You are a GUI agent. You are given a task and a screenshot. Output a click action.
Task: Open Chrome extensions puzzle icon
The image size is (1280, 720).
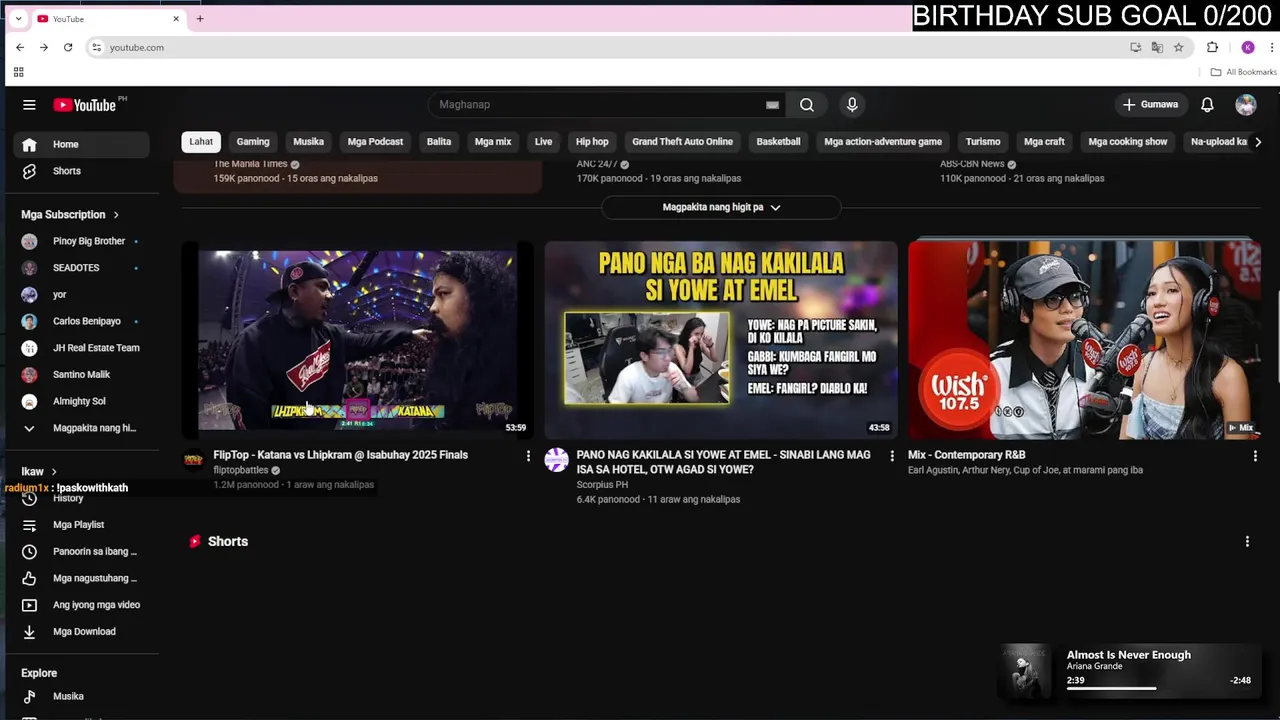(1212, 47)
